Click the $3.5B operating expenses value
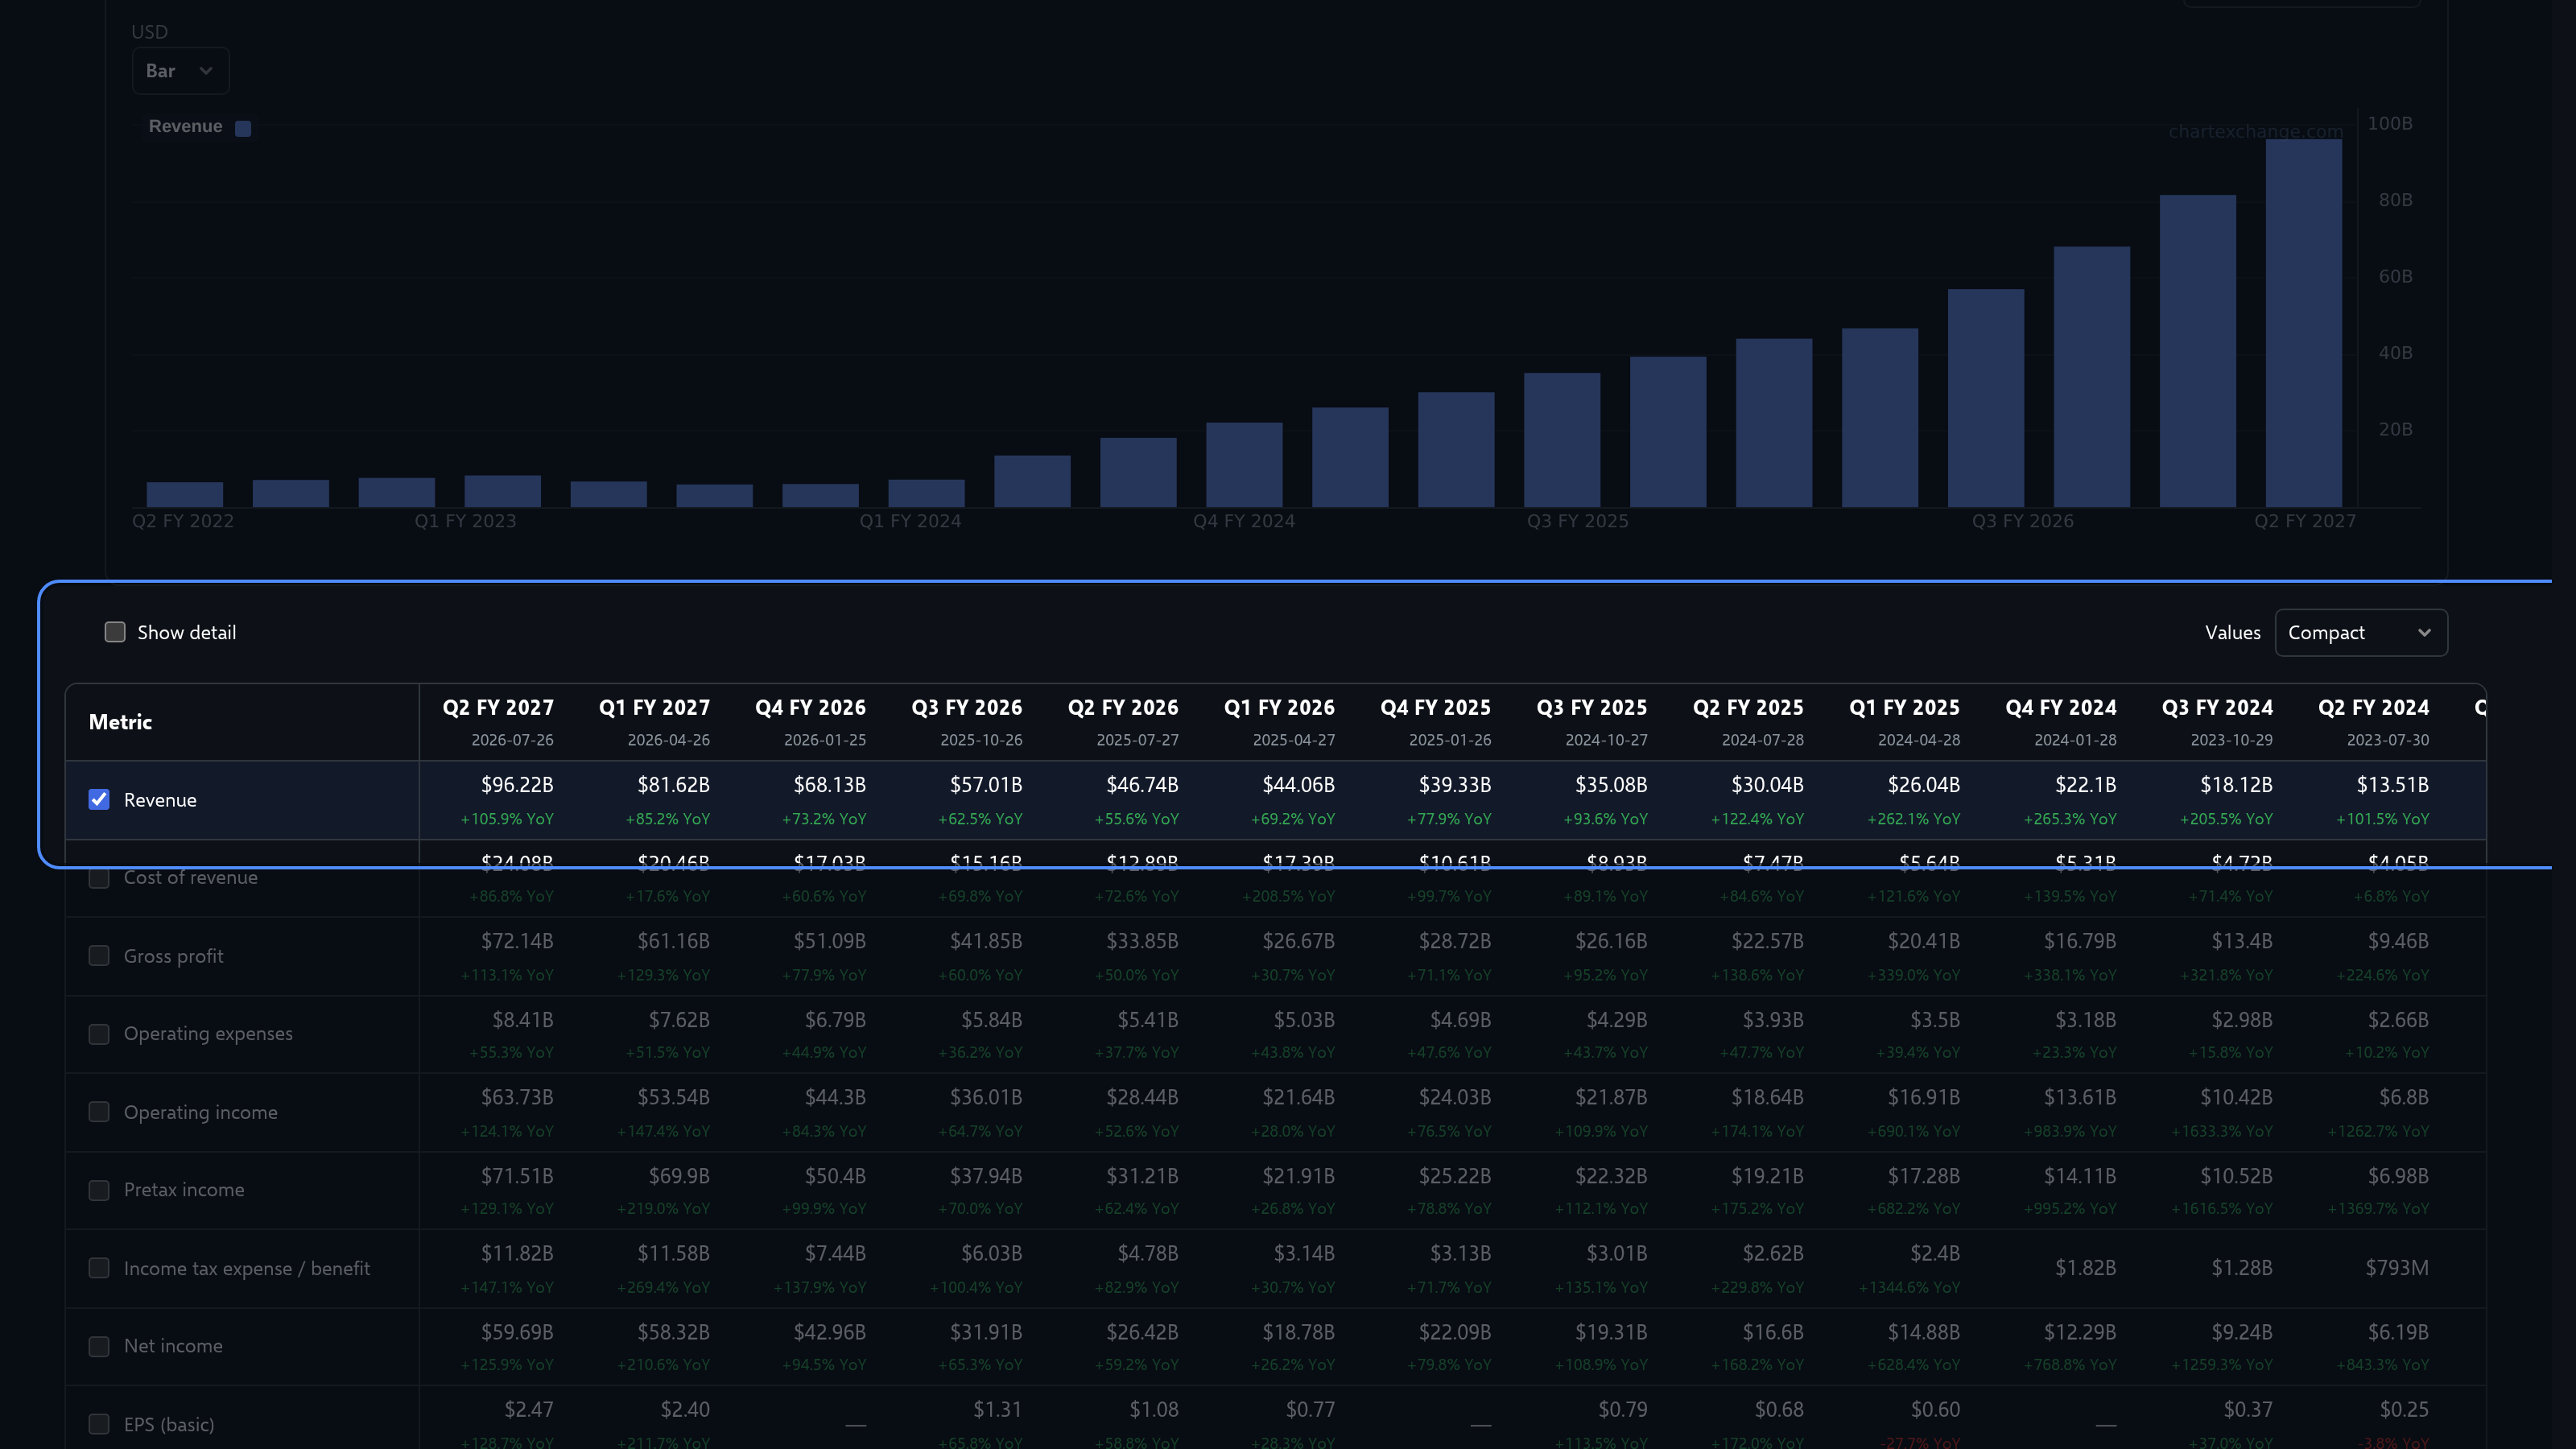The image size is (2576, 1449). (x=1935, y=1019)
